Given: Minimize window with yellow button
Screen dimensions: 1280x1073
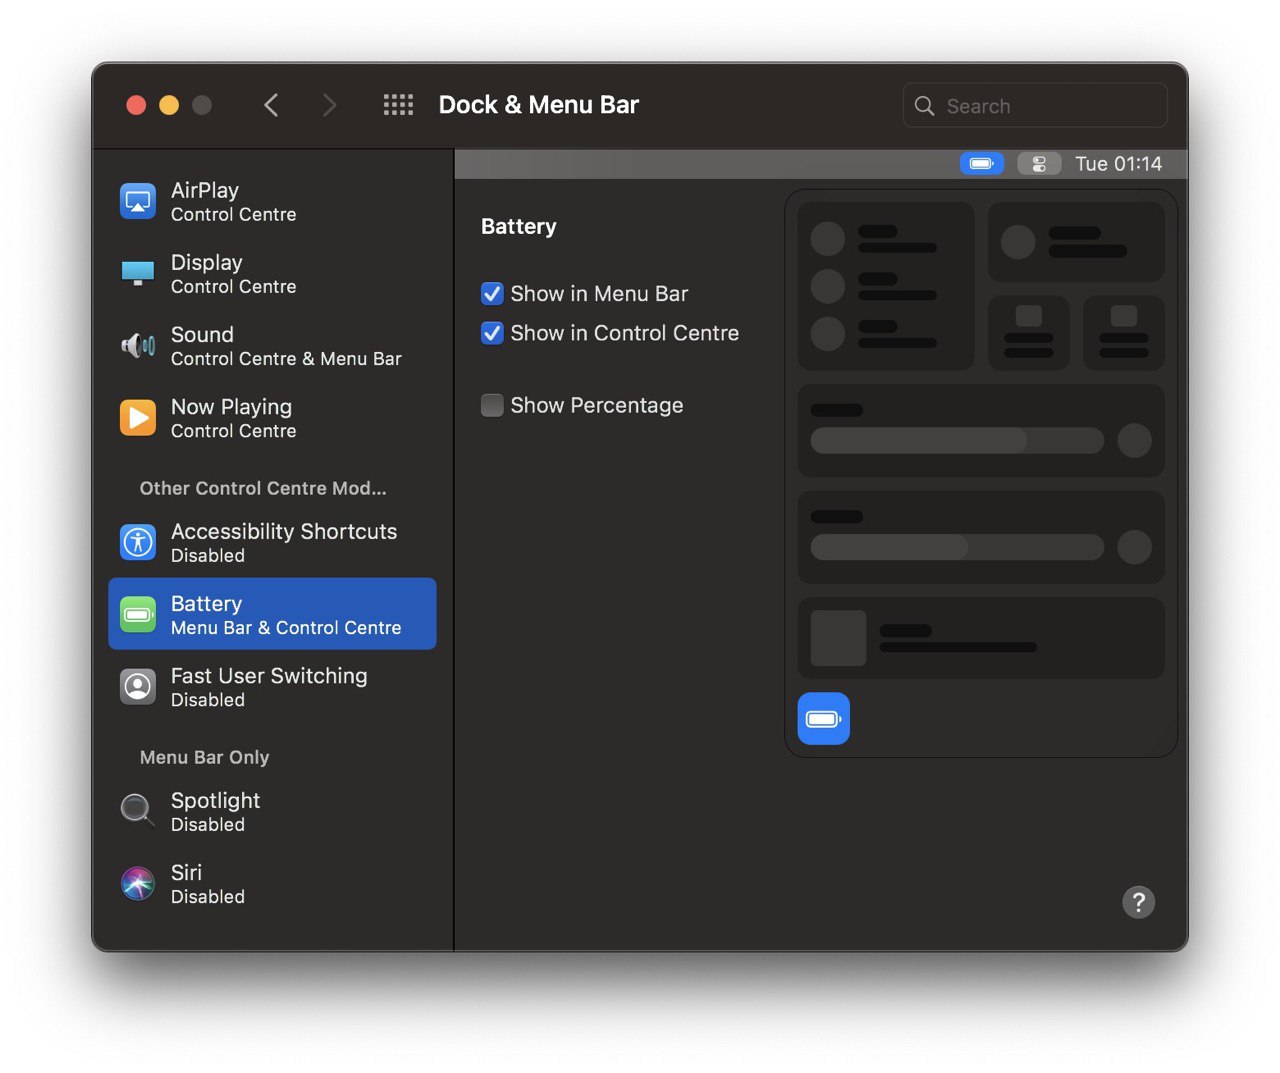Looking at the screenshot, I should point(169,105).
